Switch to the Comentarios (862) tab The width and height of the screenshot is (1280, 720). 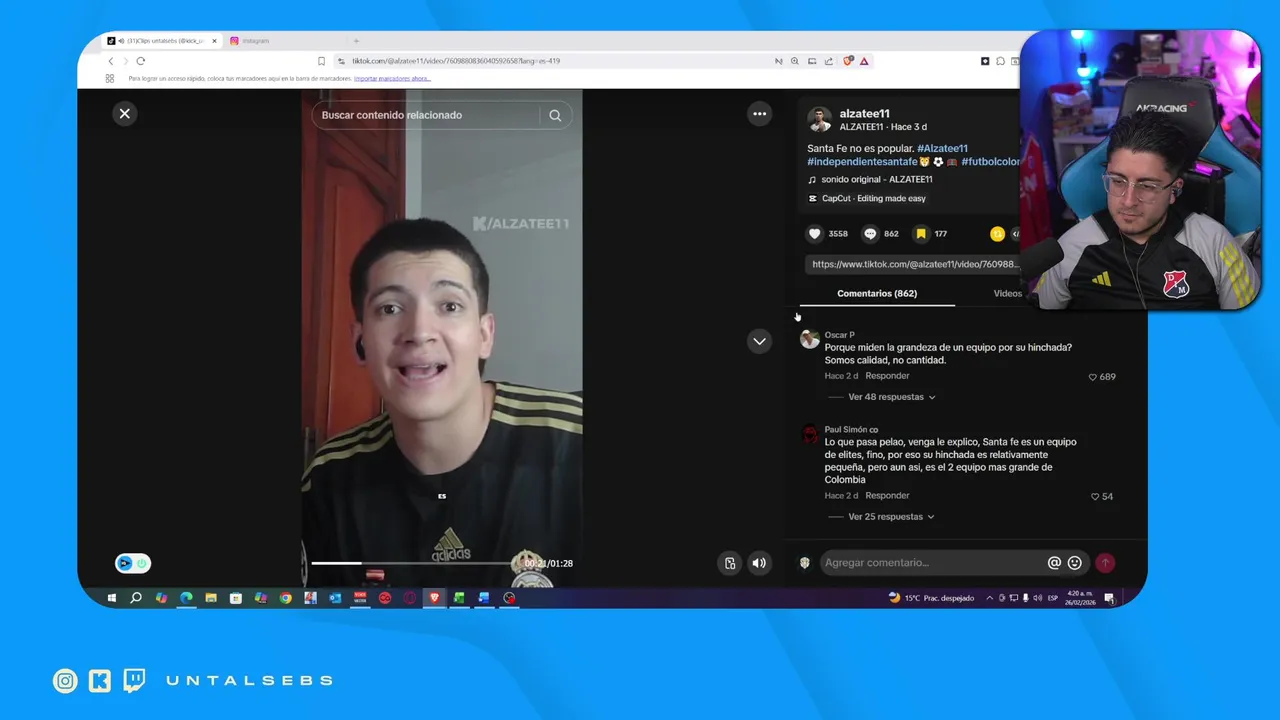pyautogui.click(x=877, y=294)
